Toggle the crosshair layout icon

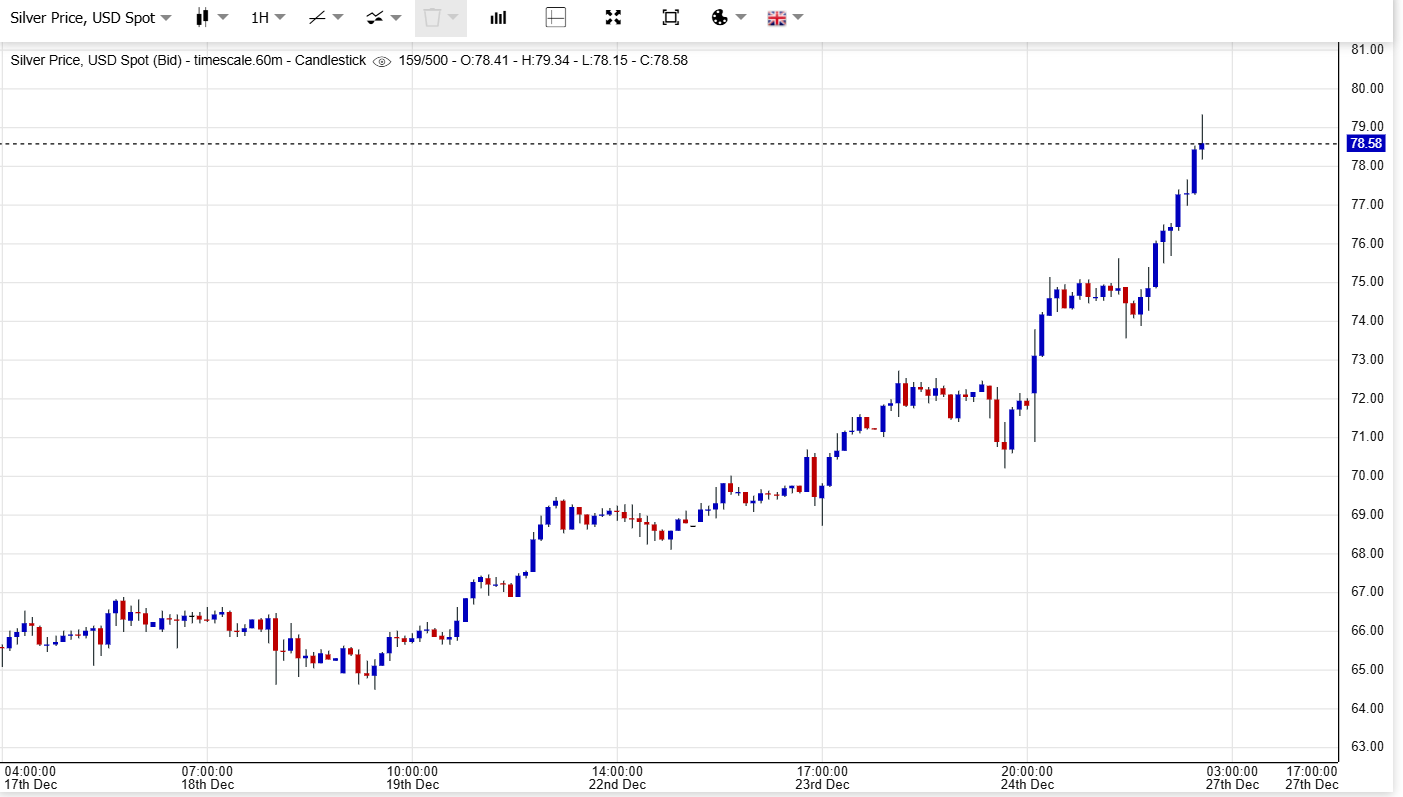coord(556,18)
